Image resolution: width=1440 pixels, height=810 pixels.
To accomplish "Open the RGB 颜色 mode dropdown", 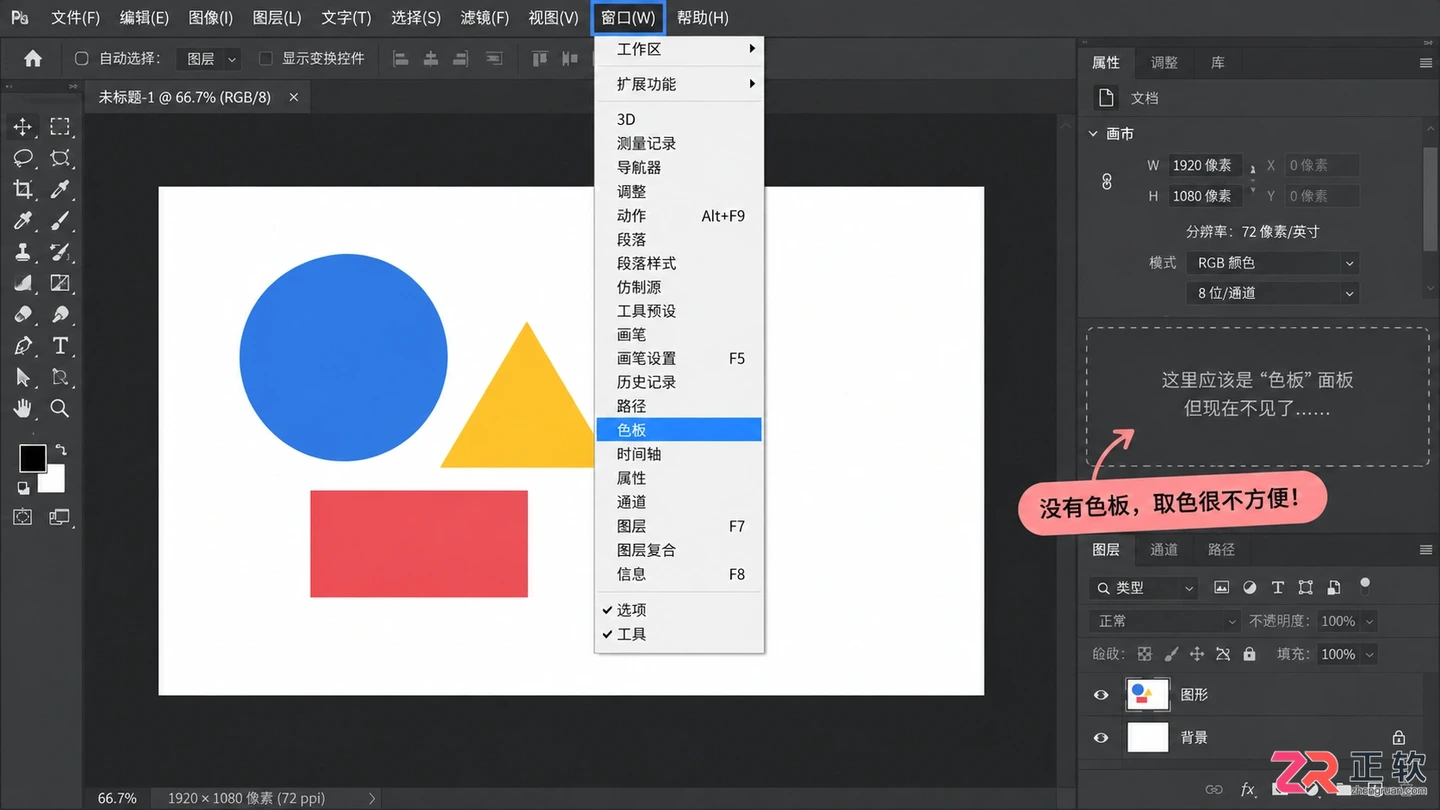I will [1273, 263].
